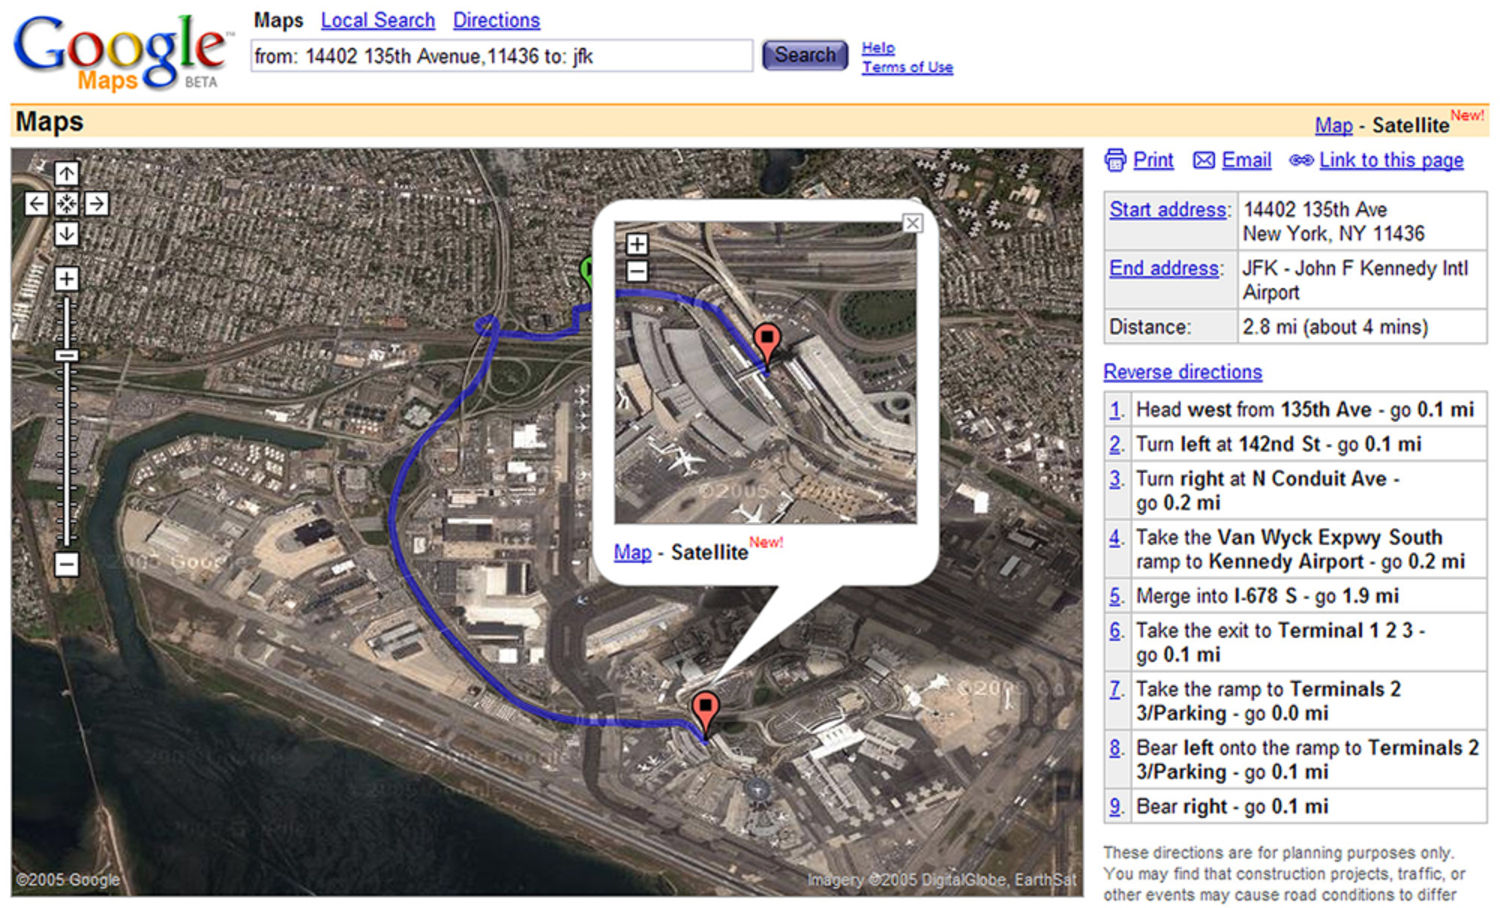Screen dimensions: 1500x908
Task: Click the center map reset icon
Action: 66,204
